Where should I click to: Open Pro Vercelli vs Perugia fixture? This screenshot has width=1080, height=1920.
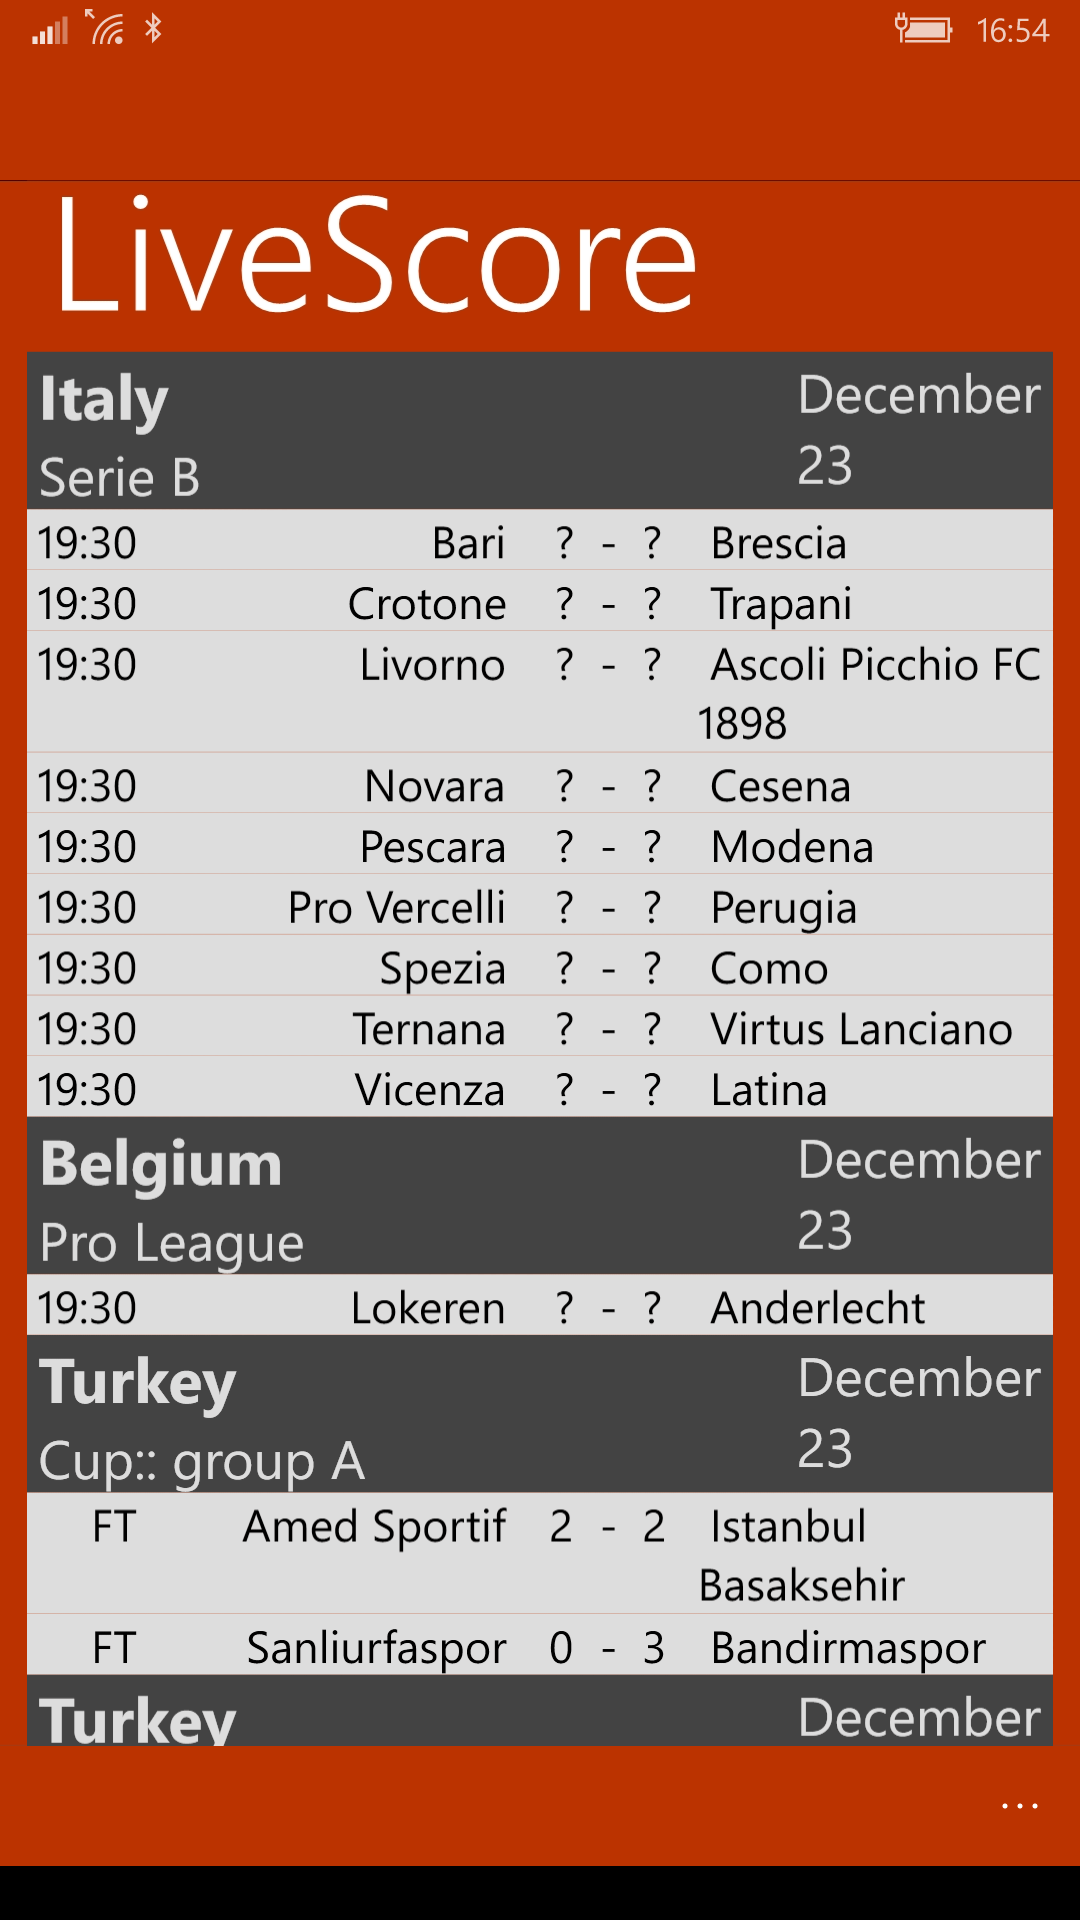540,907
